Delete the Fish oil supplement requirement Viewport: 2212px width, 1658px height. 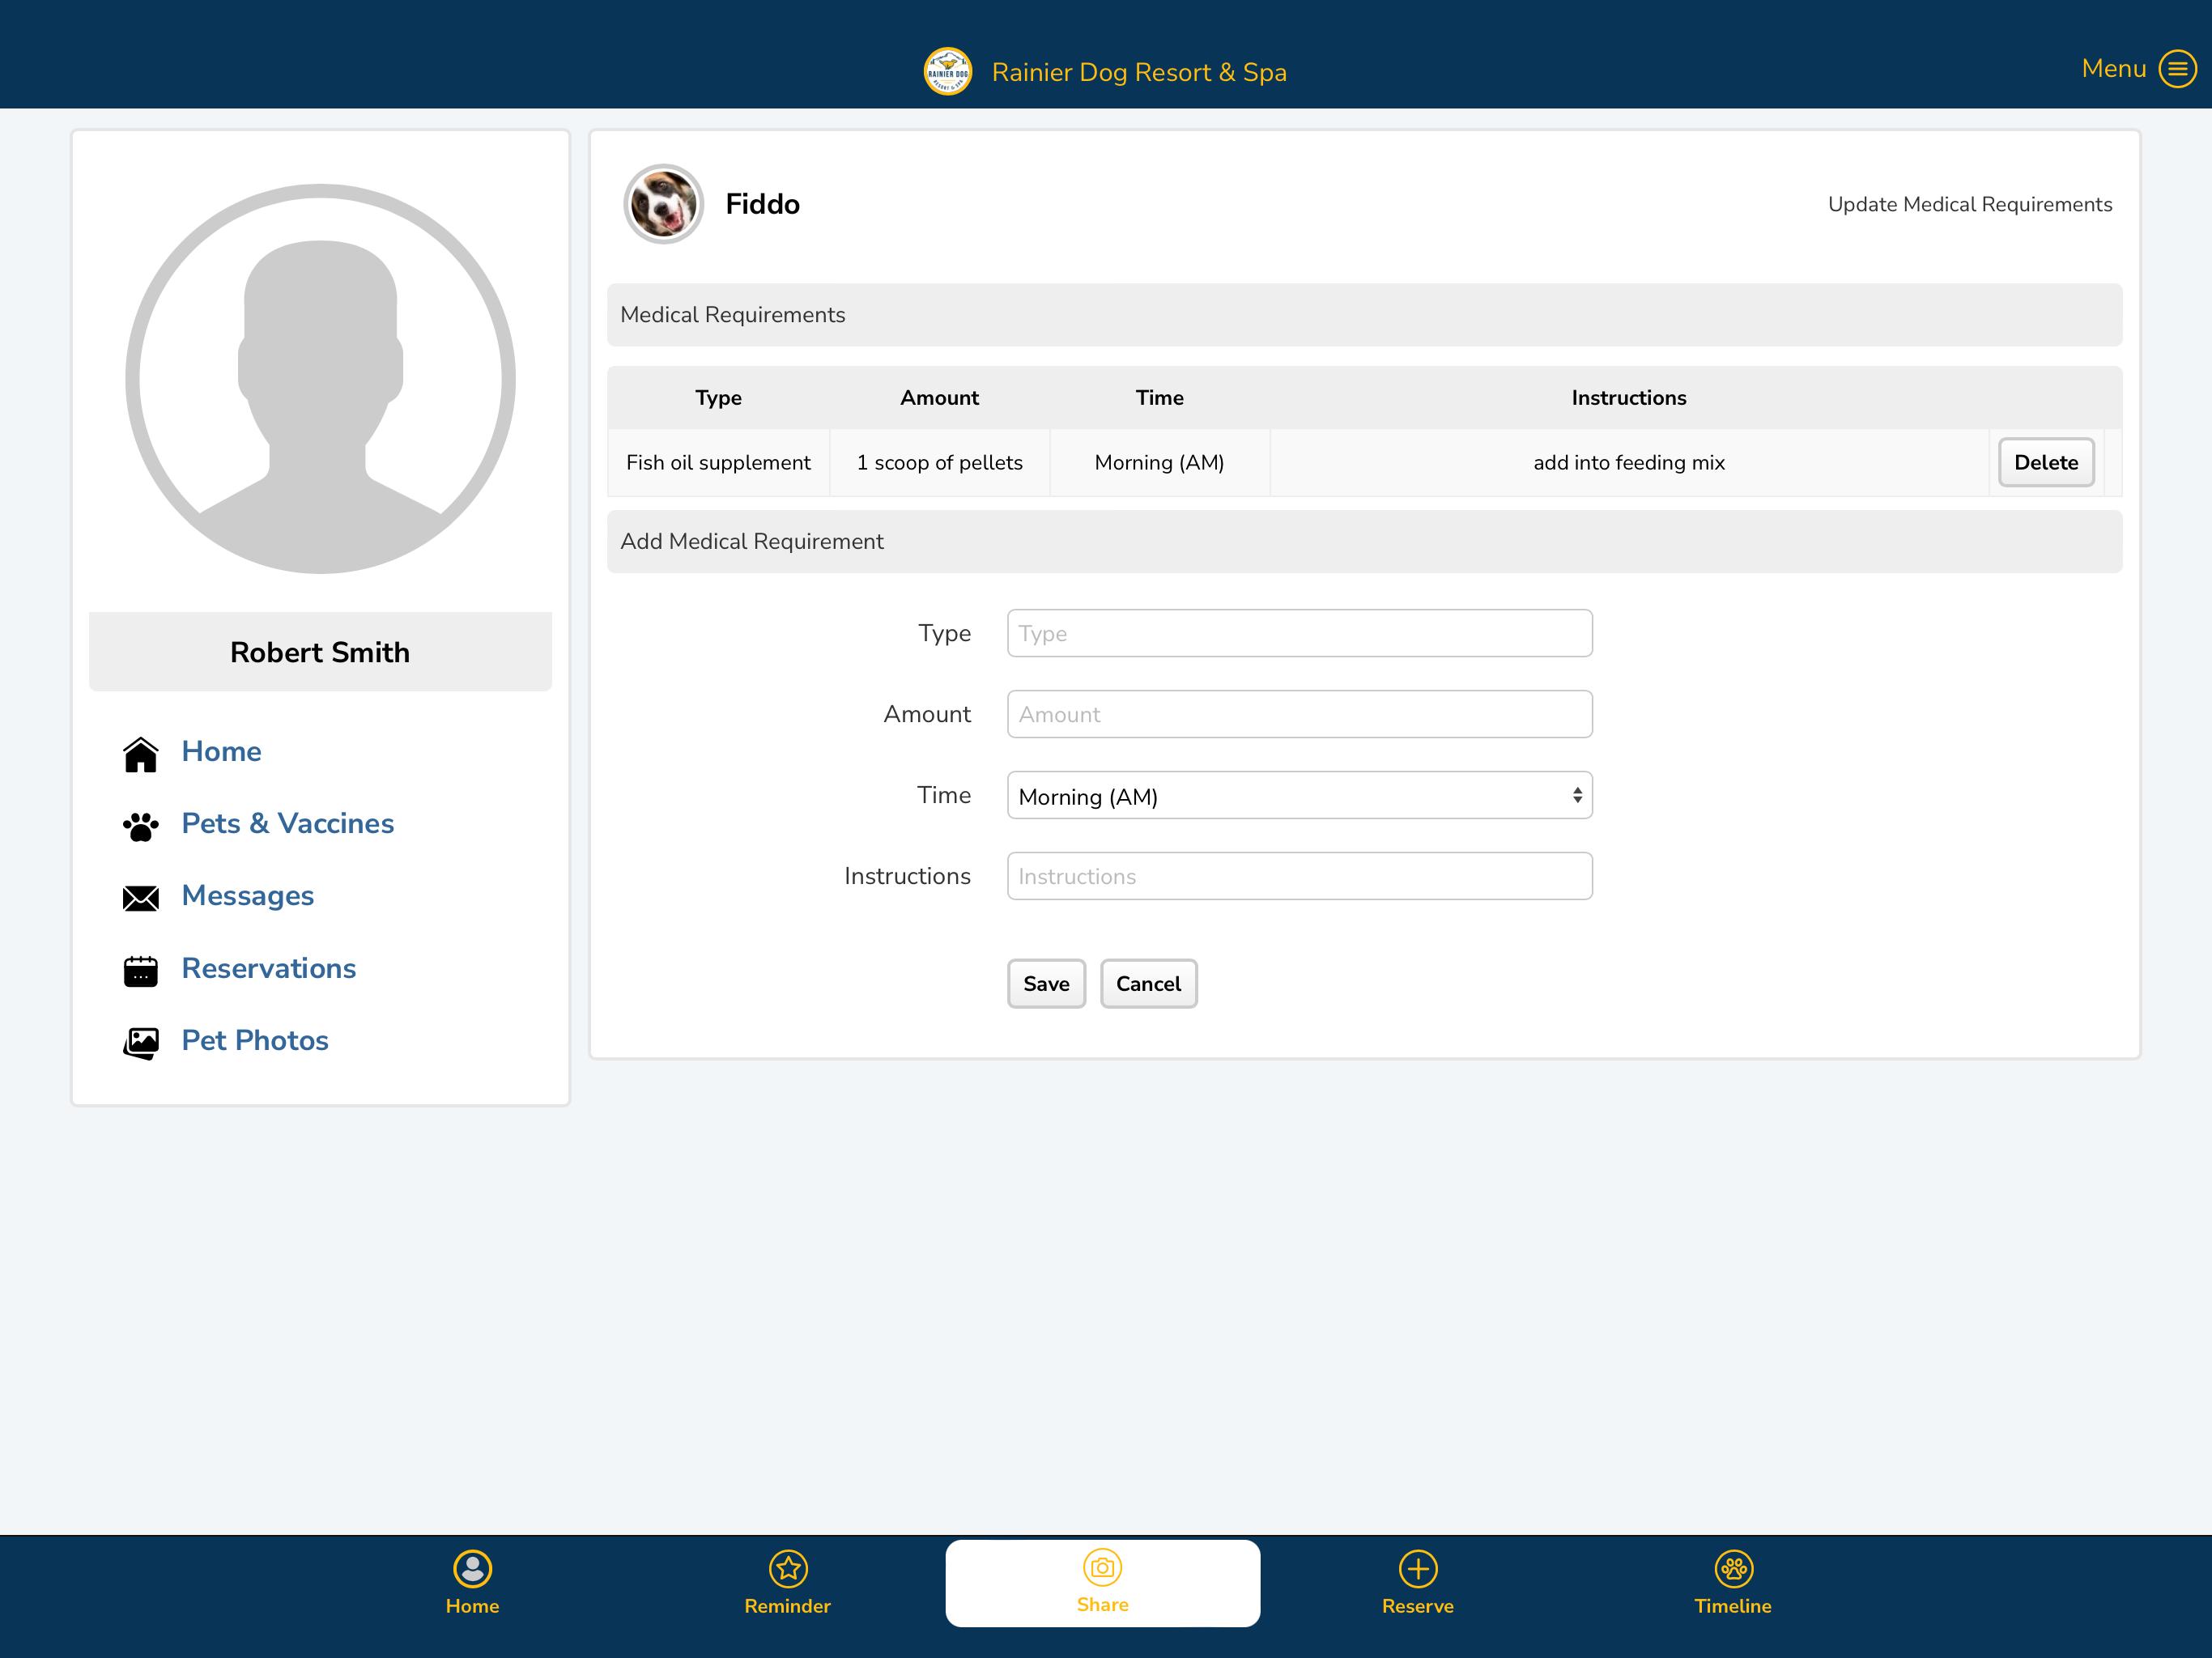(x=2046, y=462)
